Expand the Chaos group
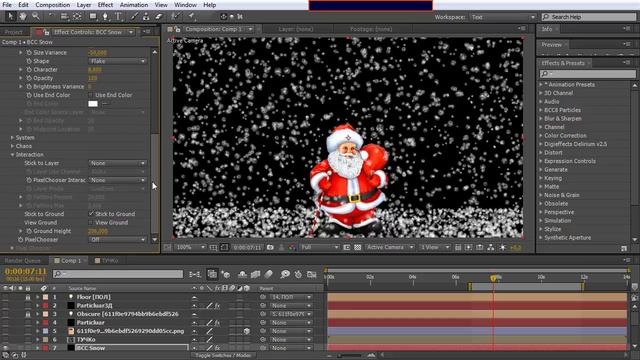The height and width of the screenshot is (360, 640). [x=12, y=146]
